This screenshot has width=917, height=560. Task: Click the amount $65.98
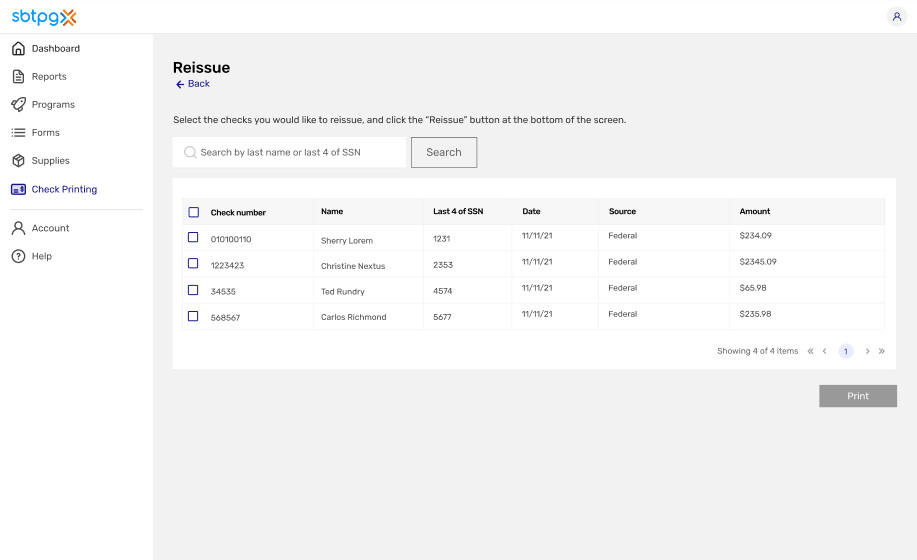coord(753,288)
